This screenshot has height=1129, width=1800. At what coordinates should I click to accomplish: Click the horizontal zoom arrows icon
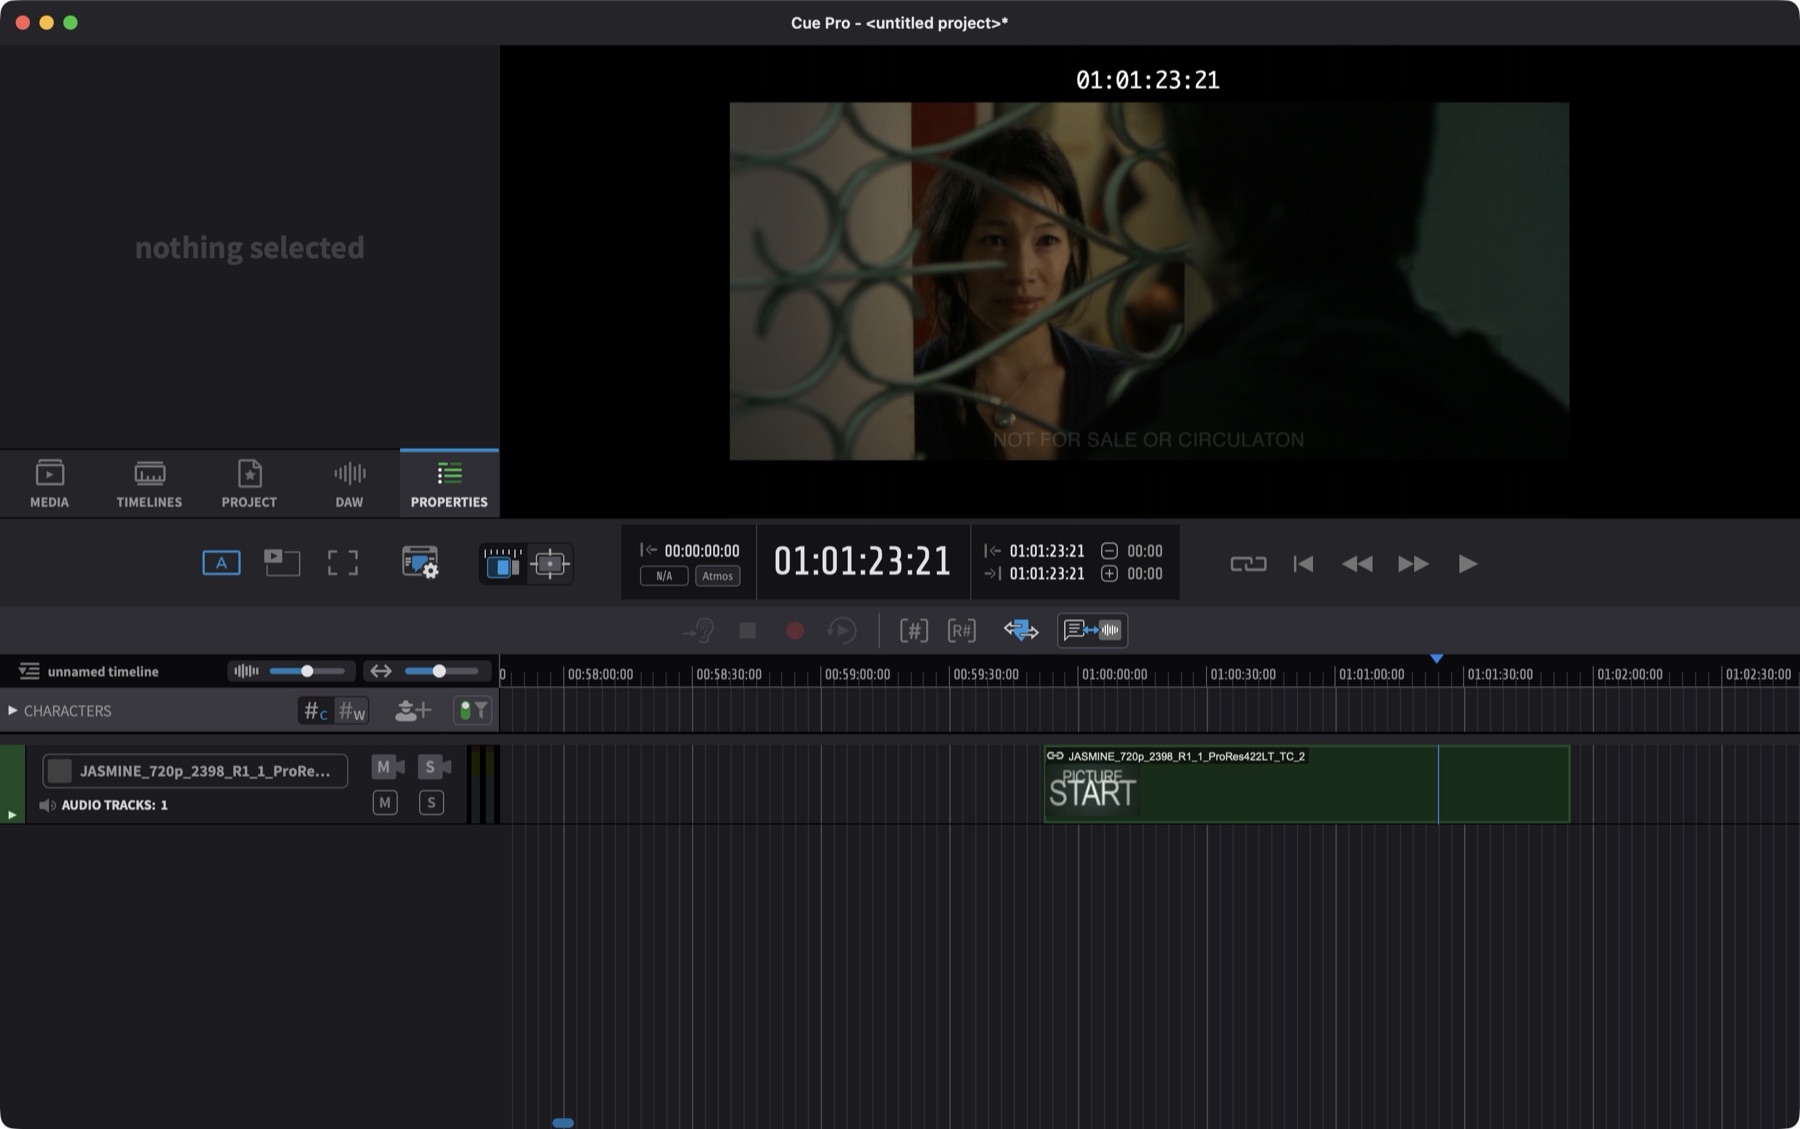tap(381, 671)
